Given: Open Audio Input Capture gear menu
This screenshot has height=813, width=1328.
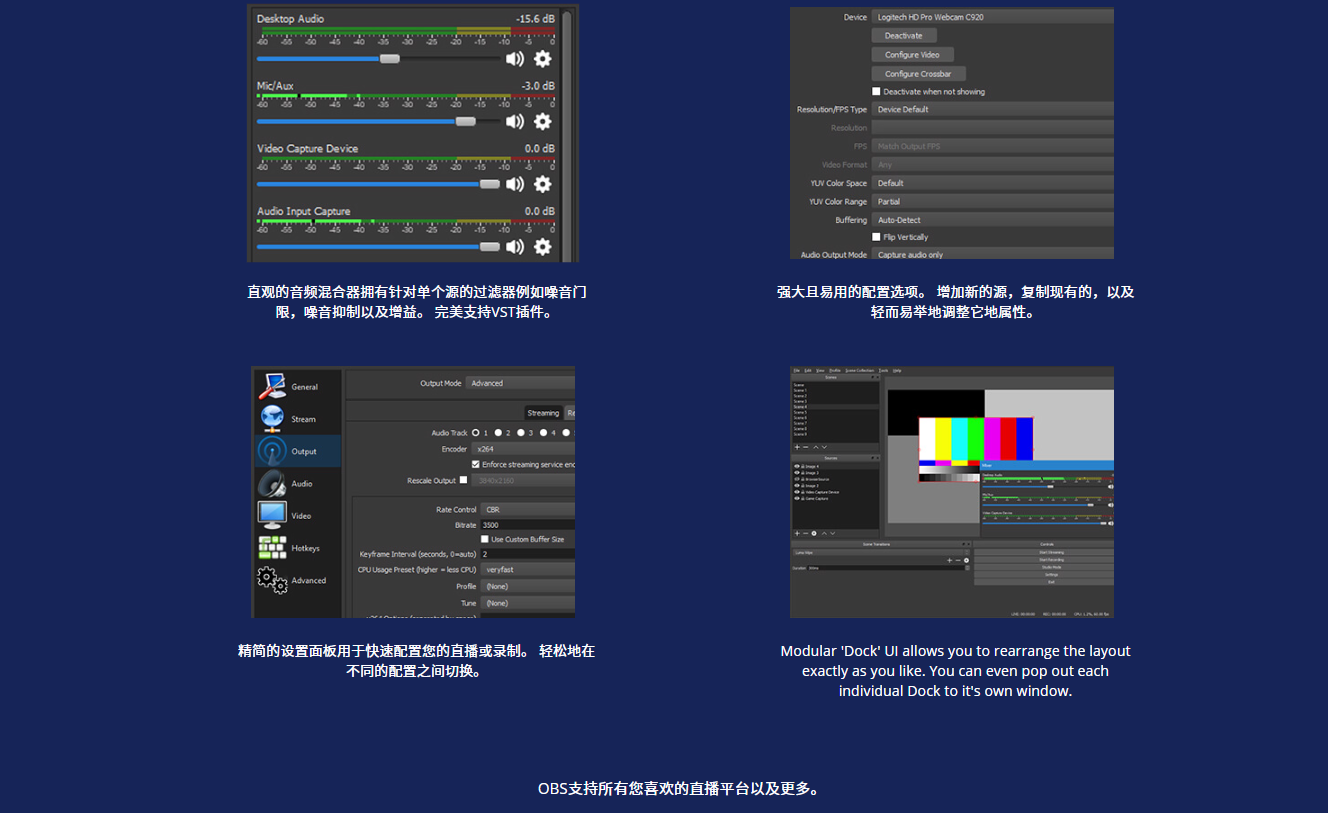Looking at the screenshot, I should pos(542,246).
